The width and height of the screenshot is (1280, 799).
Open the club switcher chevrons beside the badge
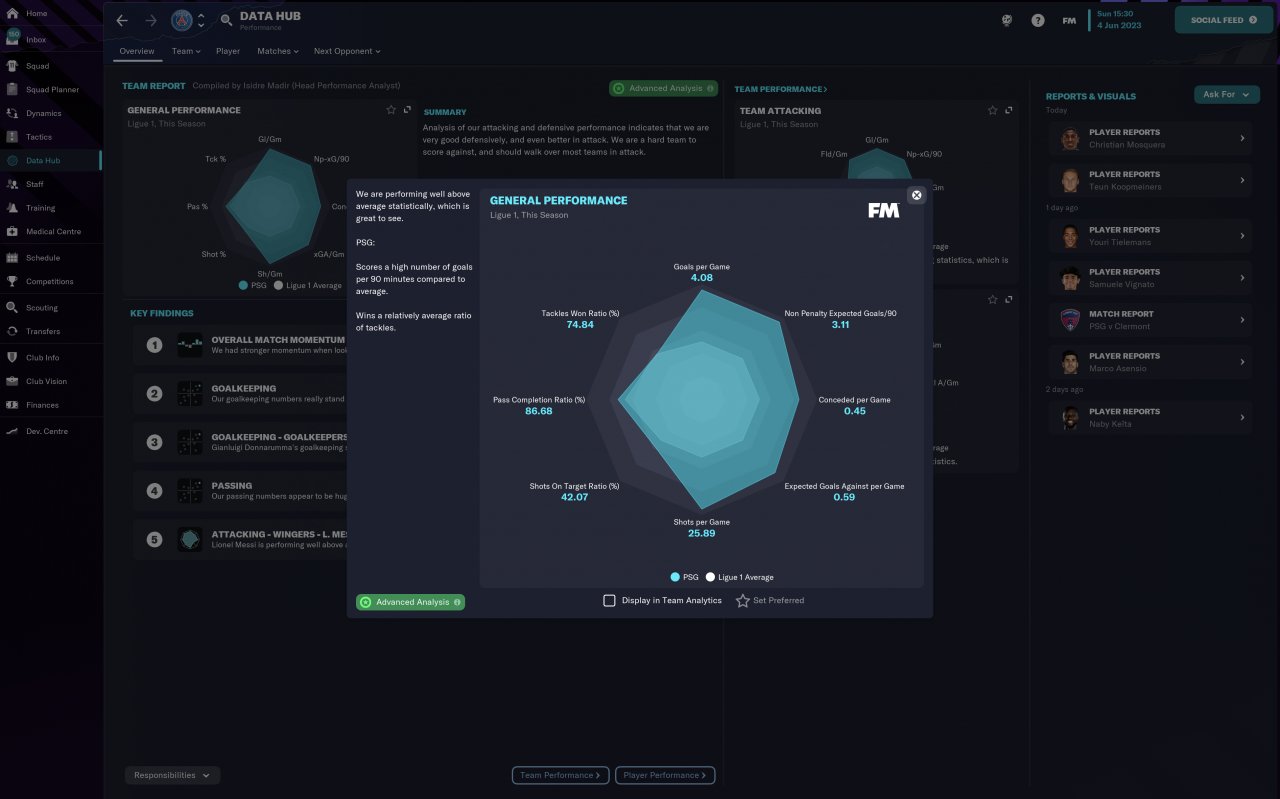(x=201, y=20)
